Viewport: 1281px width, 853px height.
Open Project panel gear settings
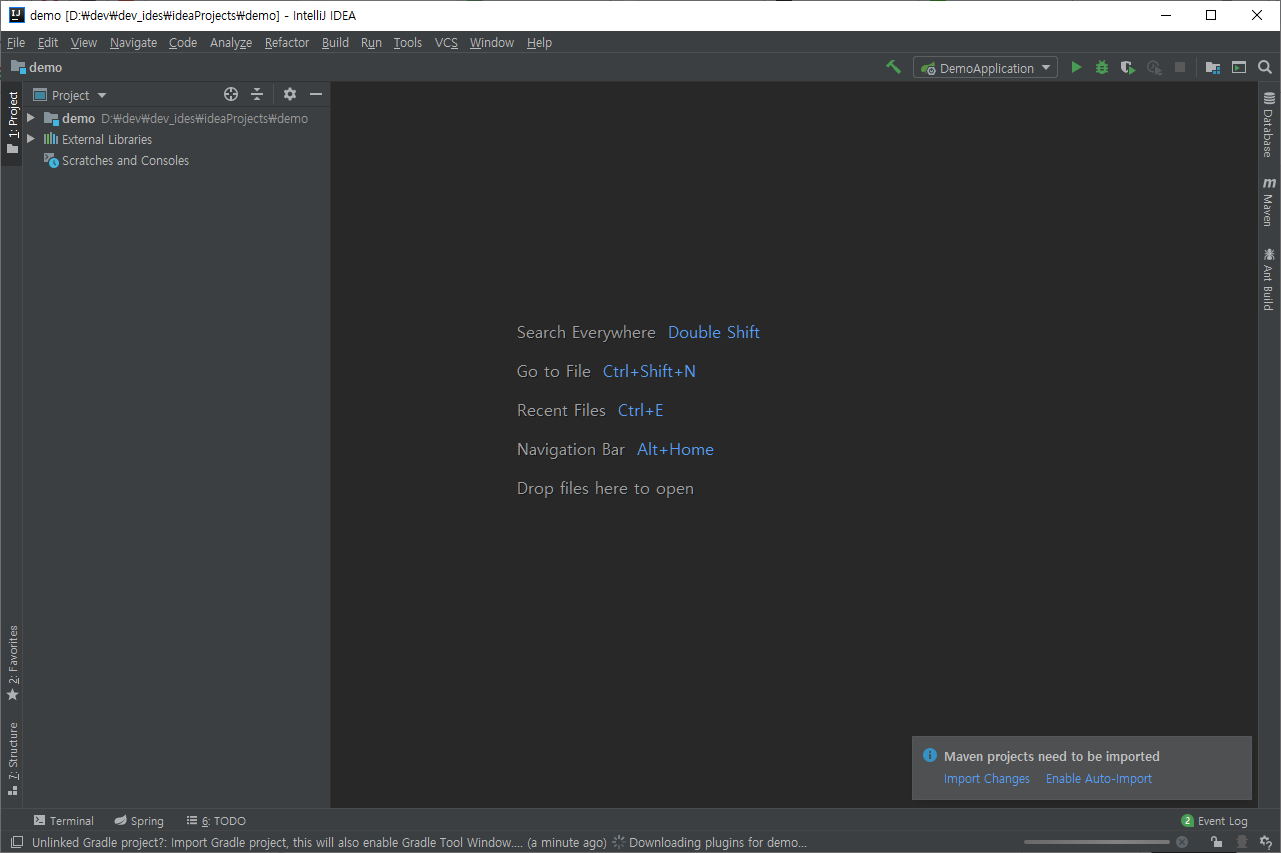click(290, 94)
